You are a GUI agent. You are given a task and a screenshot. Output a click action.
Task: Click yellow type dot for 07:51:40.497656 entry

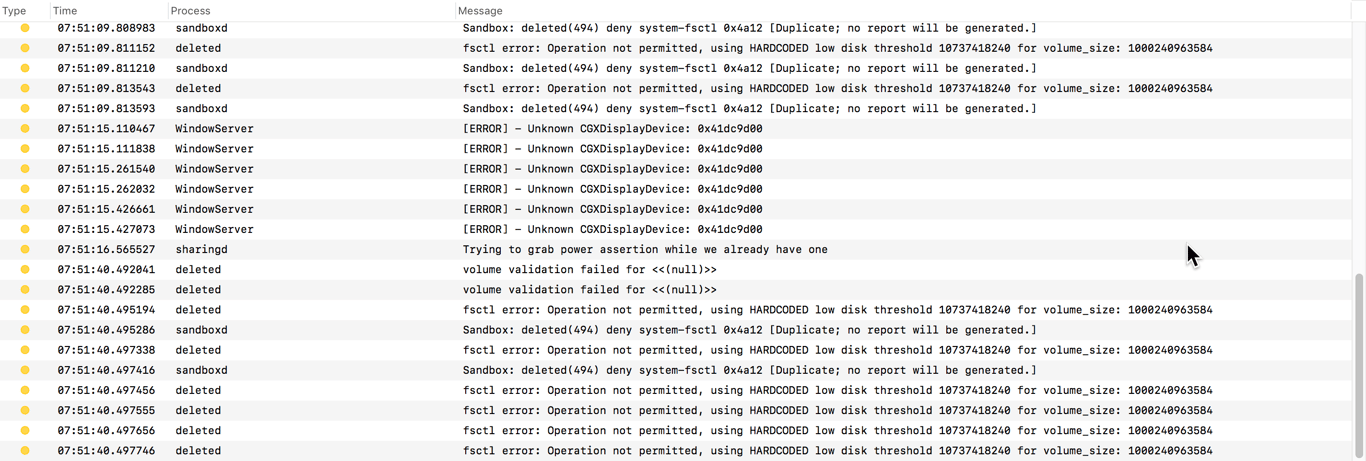tap(25, 430)
